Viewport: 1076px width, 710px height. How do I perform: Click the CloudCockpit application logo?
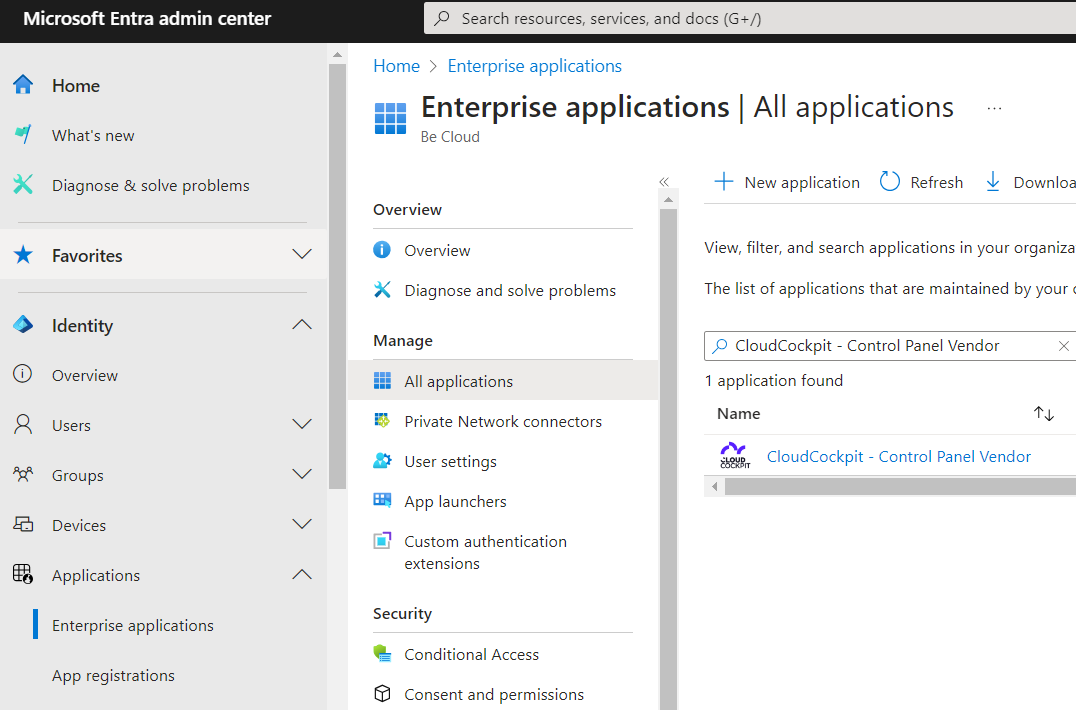[x=735, y=455]
